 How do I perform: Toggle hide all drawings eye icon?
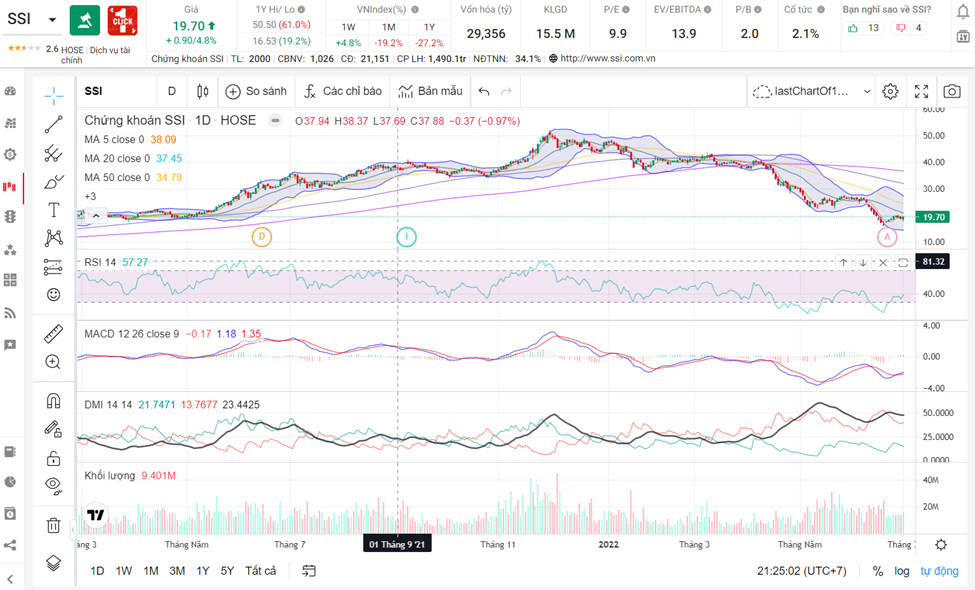(x=53, y=486)
